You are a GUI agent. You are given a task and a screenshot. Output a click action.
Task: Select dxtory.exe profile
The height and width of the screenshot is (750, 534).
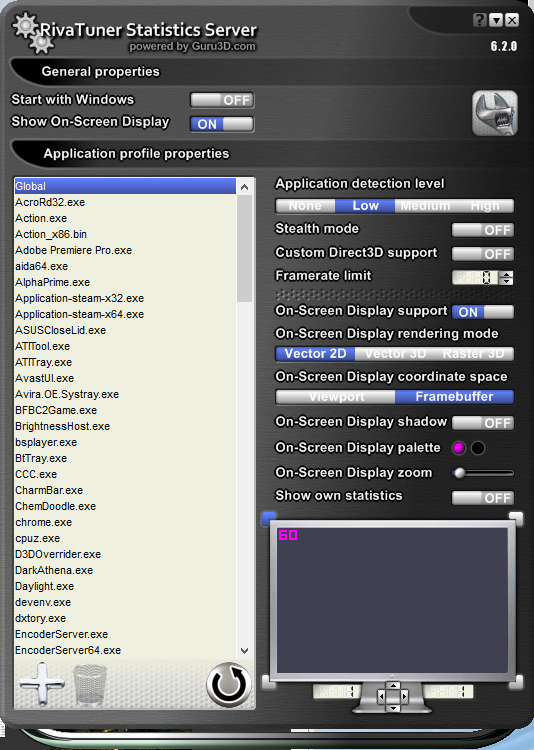click(x=125, y=618)
